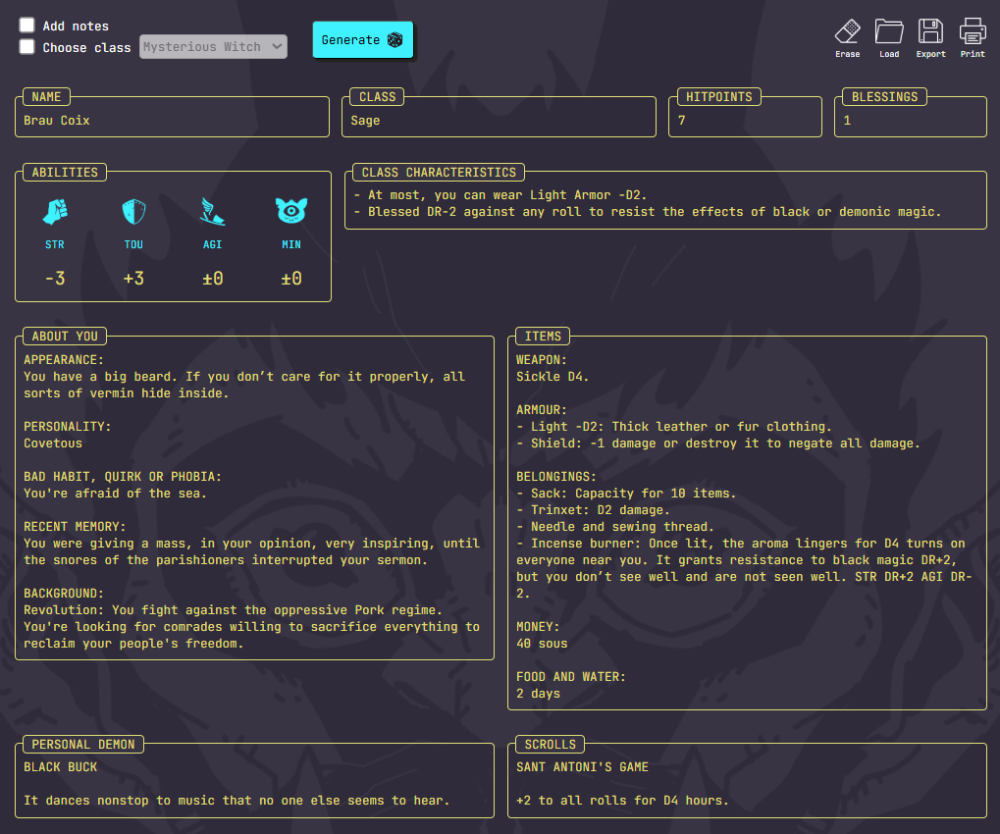Click the Class field showing Sage
Image resolution: width=1000 pixels, height=834 pixels.
tap(500, 121)
